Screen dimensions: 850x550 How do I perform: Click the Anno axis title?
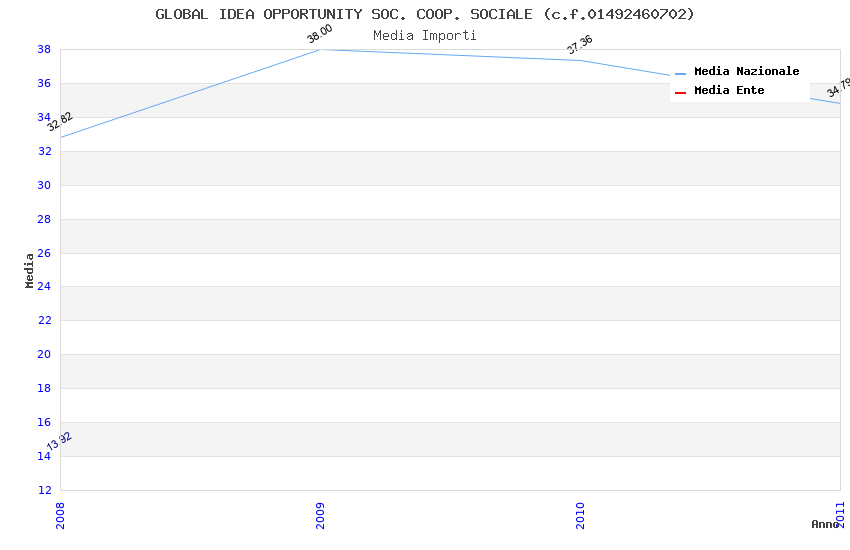coord(825,524)
